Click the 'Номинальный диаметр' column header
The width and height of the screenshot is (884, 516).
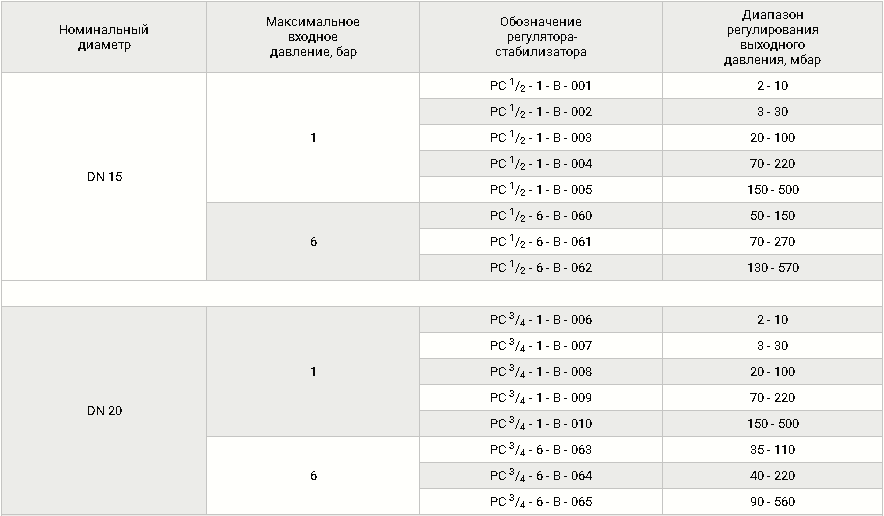point(104,37)
